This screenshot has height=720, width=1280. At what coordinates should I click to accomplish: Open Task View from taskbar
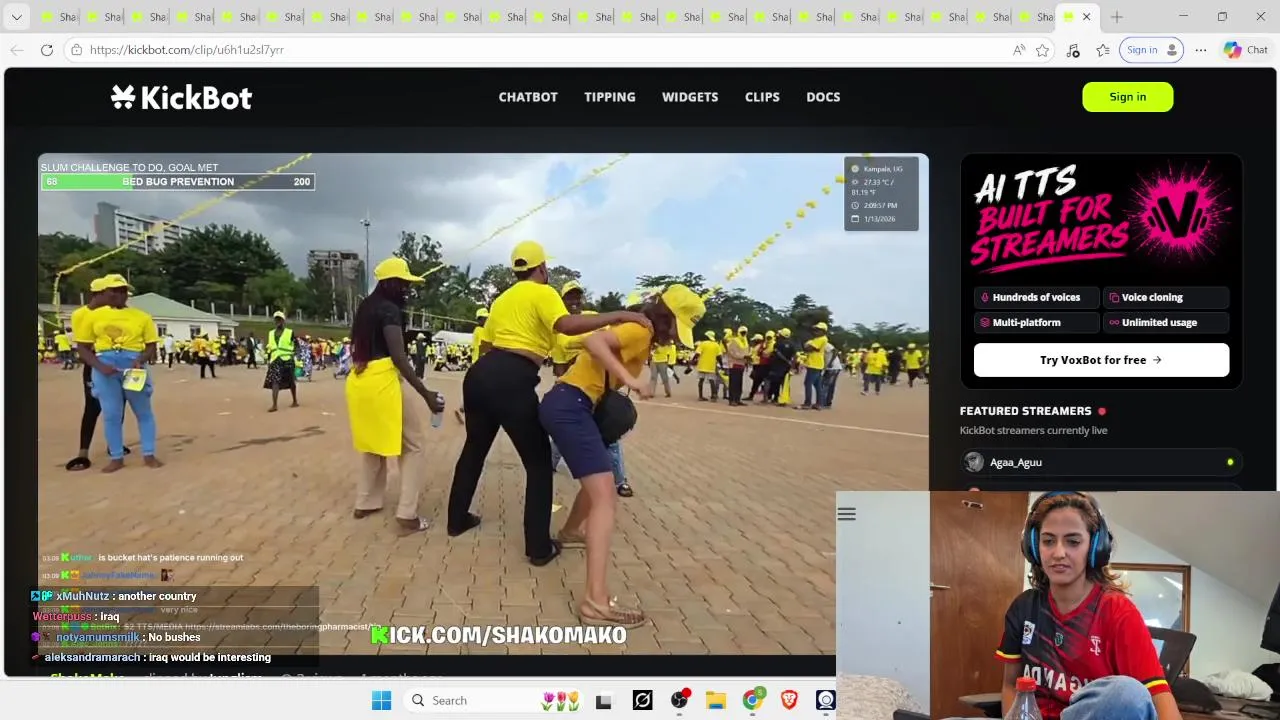tap(603, 701)
